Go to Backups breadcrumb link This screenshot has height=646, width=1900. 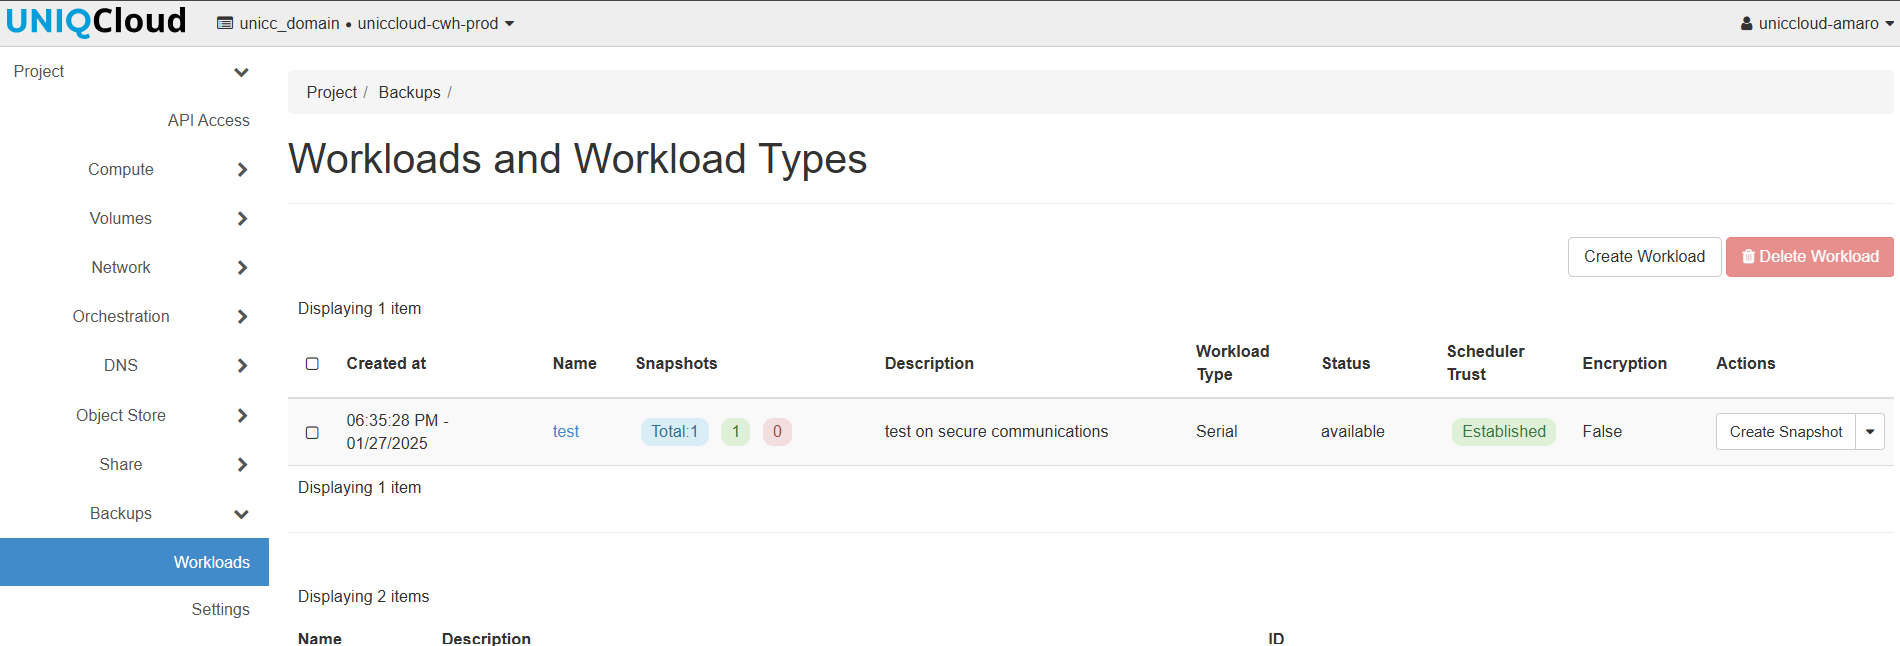pyautogui.click(x=409, y=92)
